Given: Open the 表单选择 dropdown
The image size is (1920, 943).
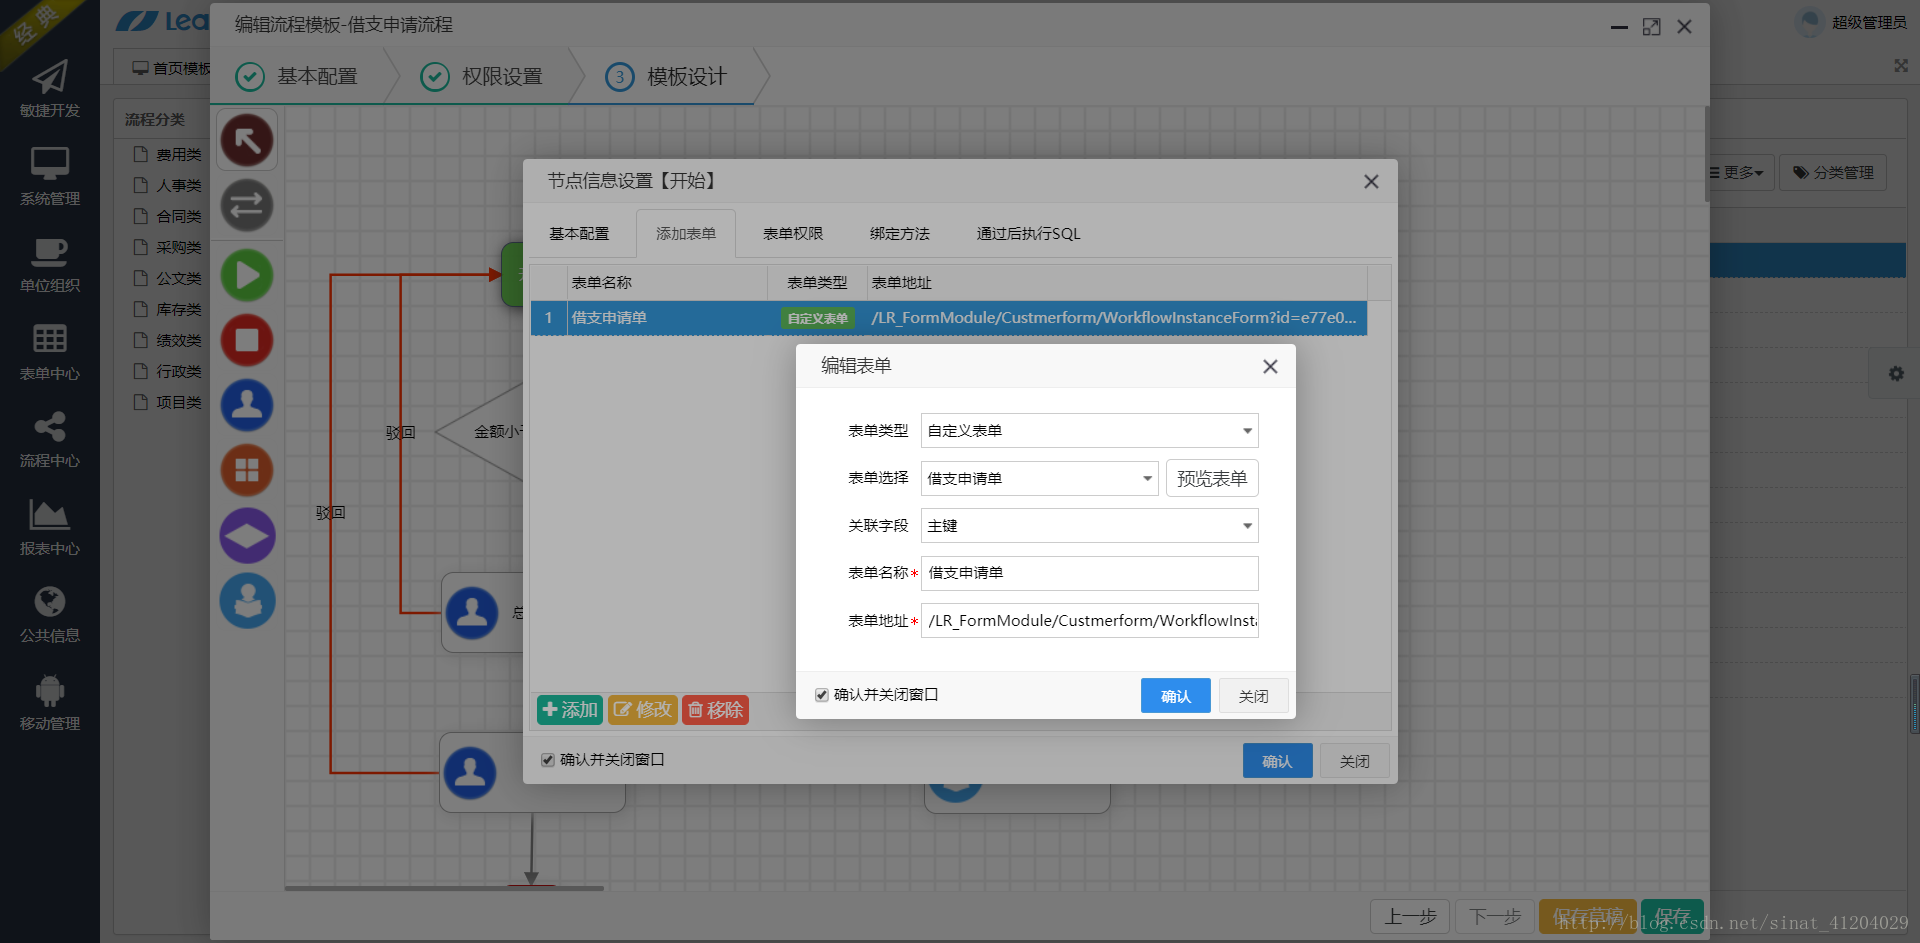Looking at the screenshot, I should (1039, 479).
